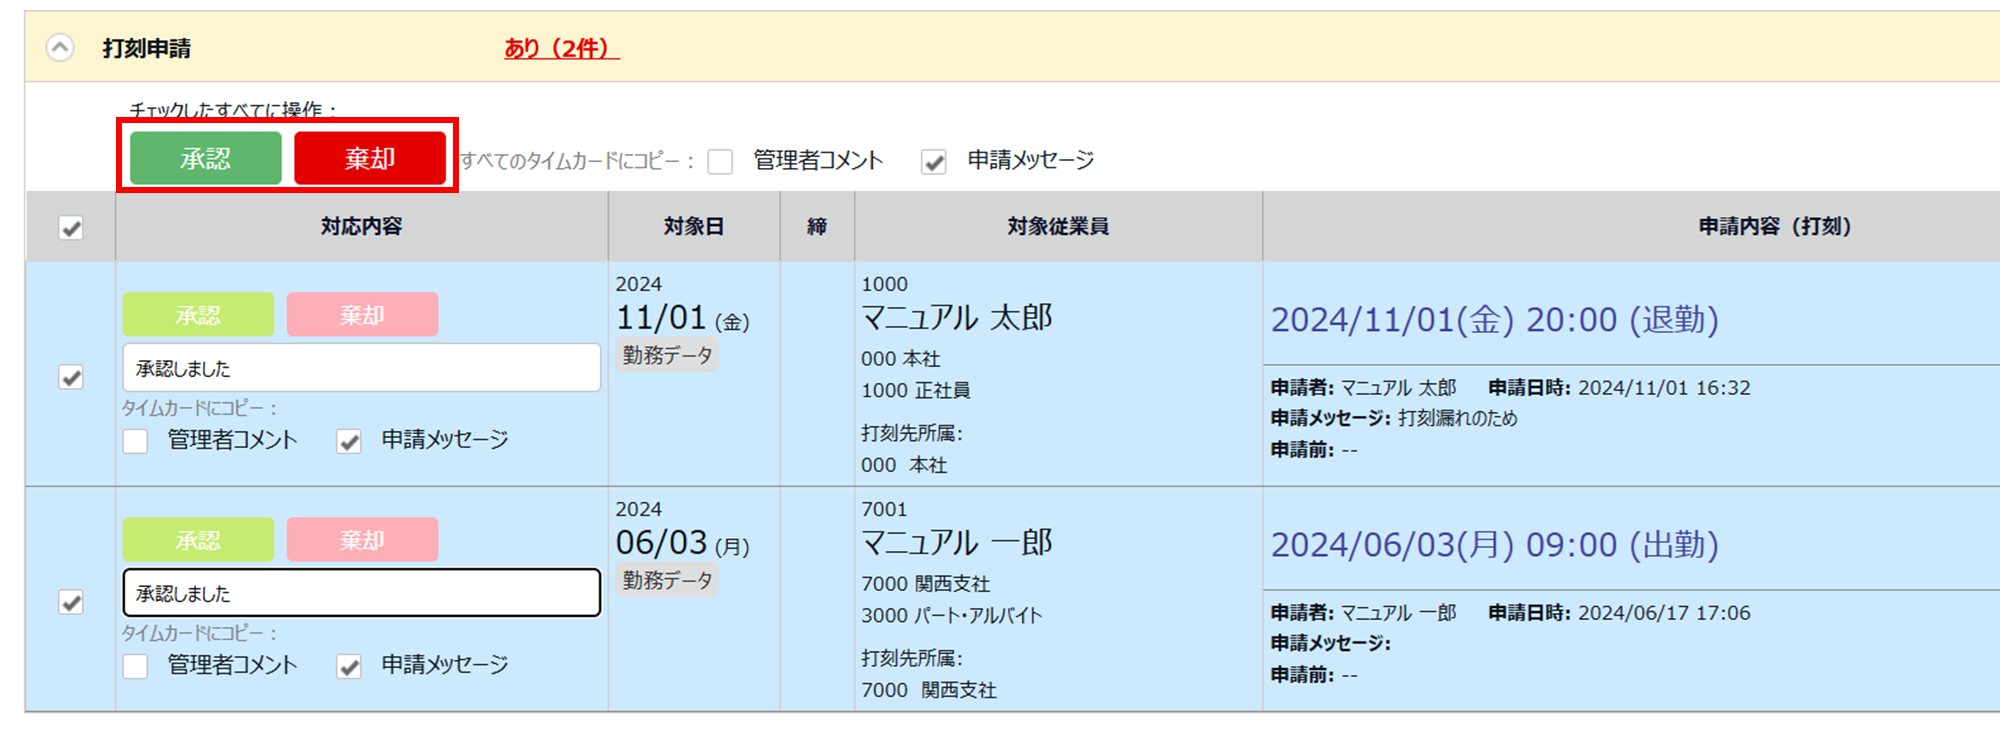This screenshot has height=731, width=2000.
Task: Focus the comment field in the 06/03 row
Action: (362, 593)
